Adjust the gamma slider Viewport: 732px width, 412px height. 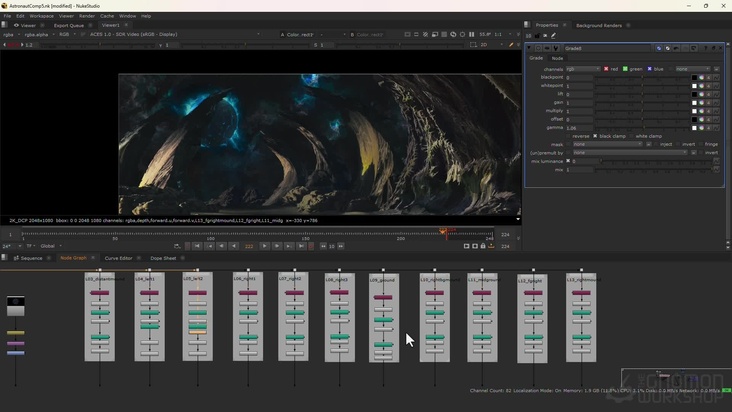(642, 128)
